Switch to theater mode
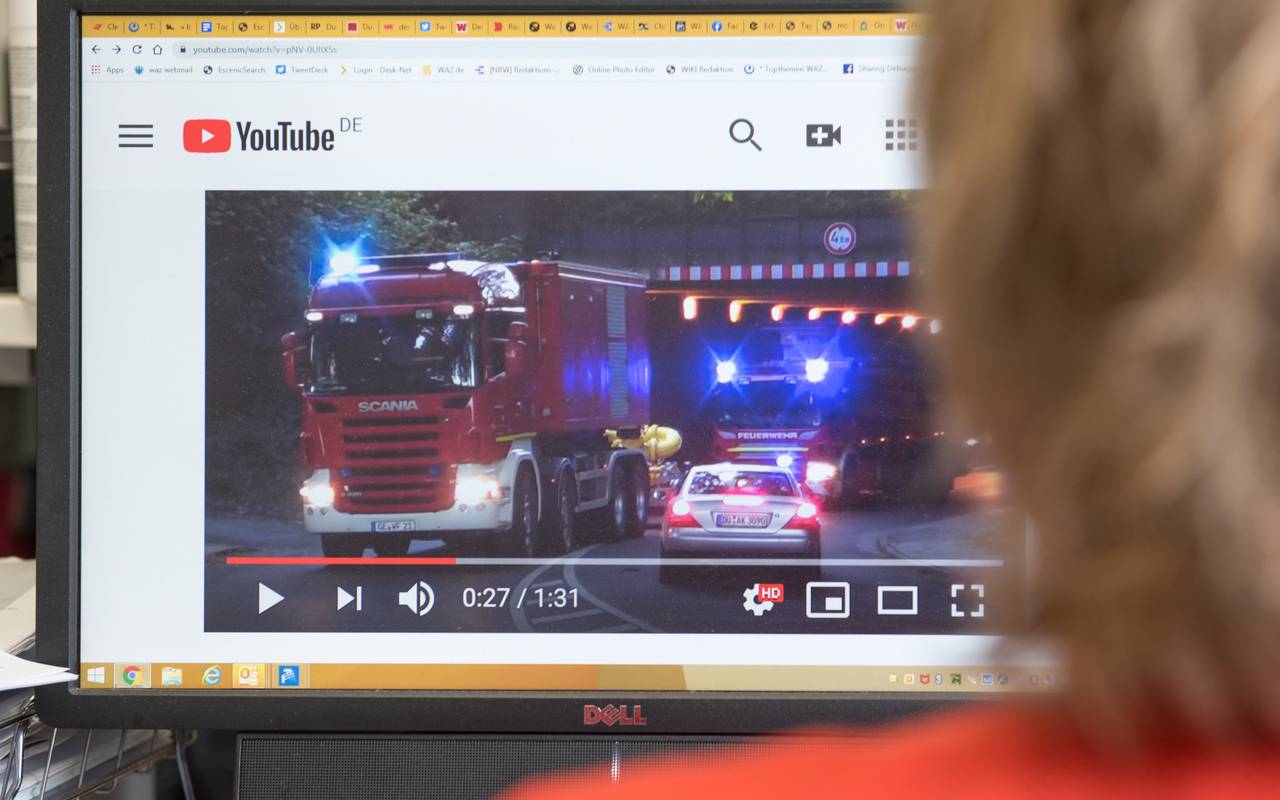 point(897,600)
